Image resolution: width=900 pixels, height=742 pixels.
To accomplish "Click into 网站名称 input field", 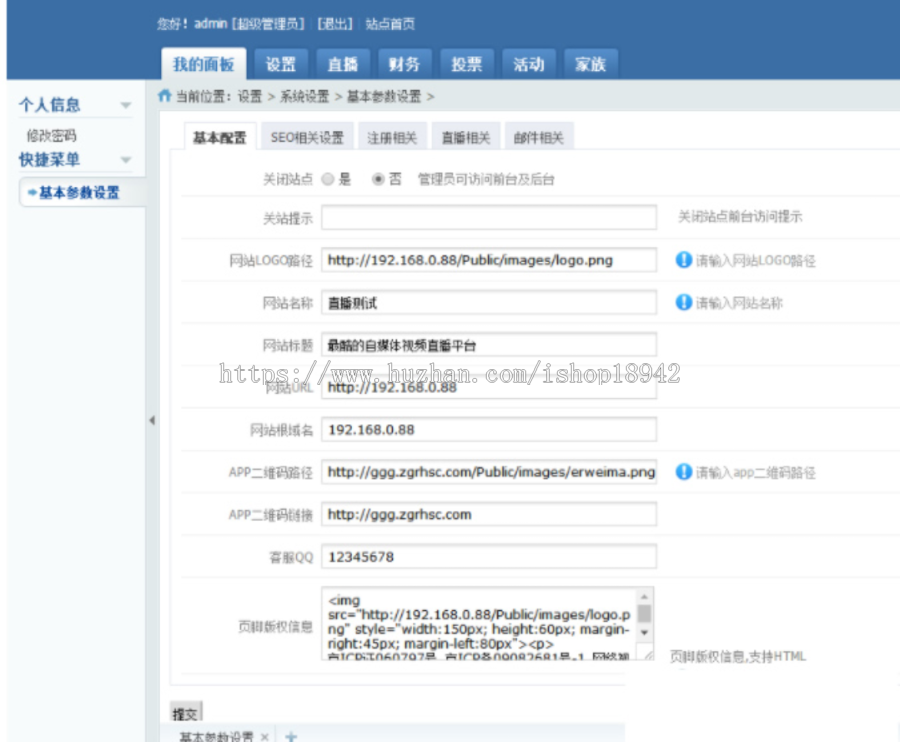I will tap(489, 302).
